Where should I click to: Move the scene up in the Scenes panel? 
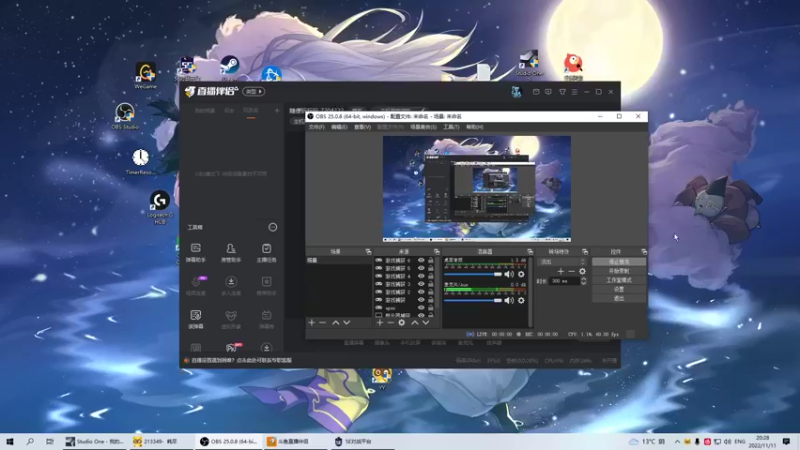335,322
